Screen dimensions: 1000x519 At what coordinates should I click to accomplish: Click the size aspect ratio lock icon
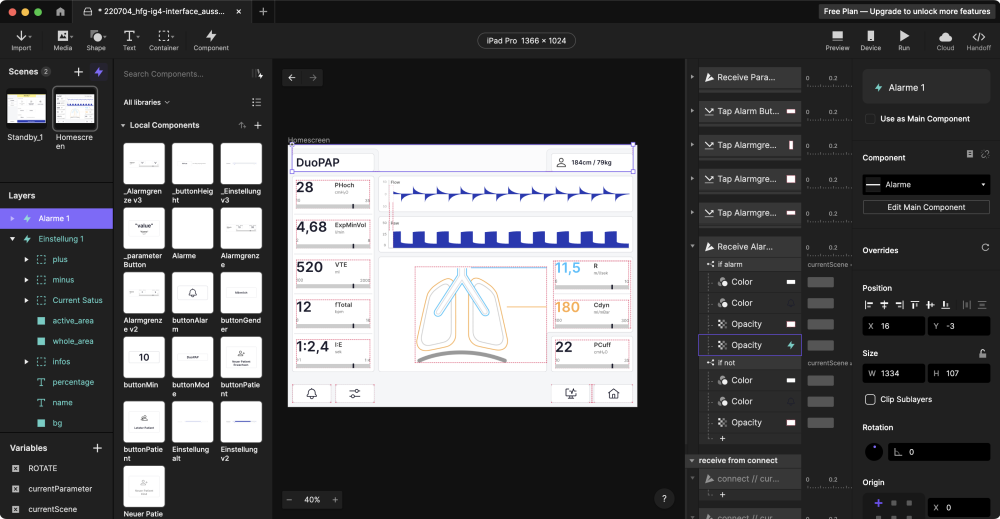[x=983, y=353]
